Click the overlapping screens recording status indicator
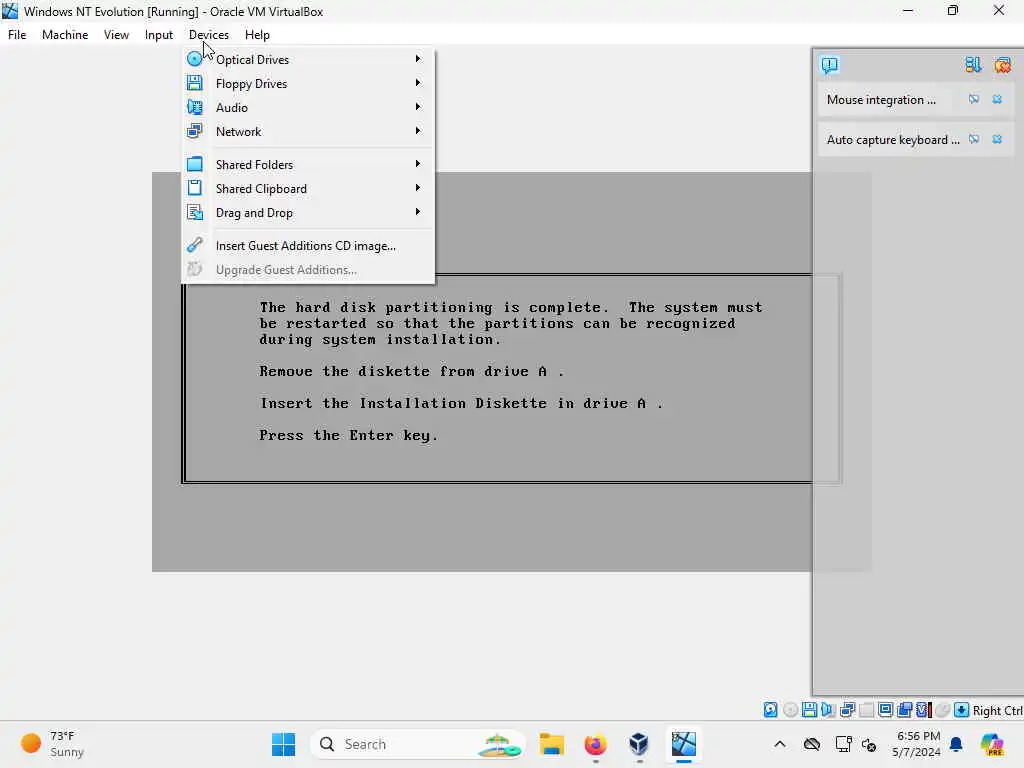Screen dimensions: 1024x768 (904, 710)
